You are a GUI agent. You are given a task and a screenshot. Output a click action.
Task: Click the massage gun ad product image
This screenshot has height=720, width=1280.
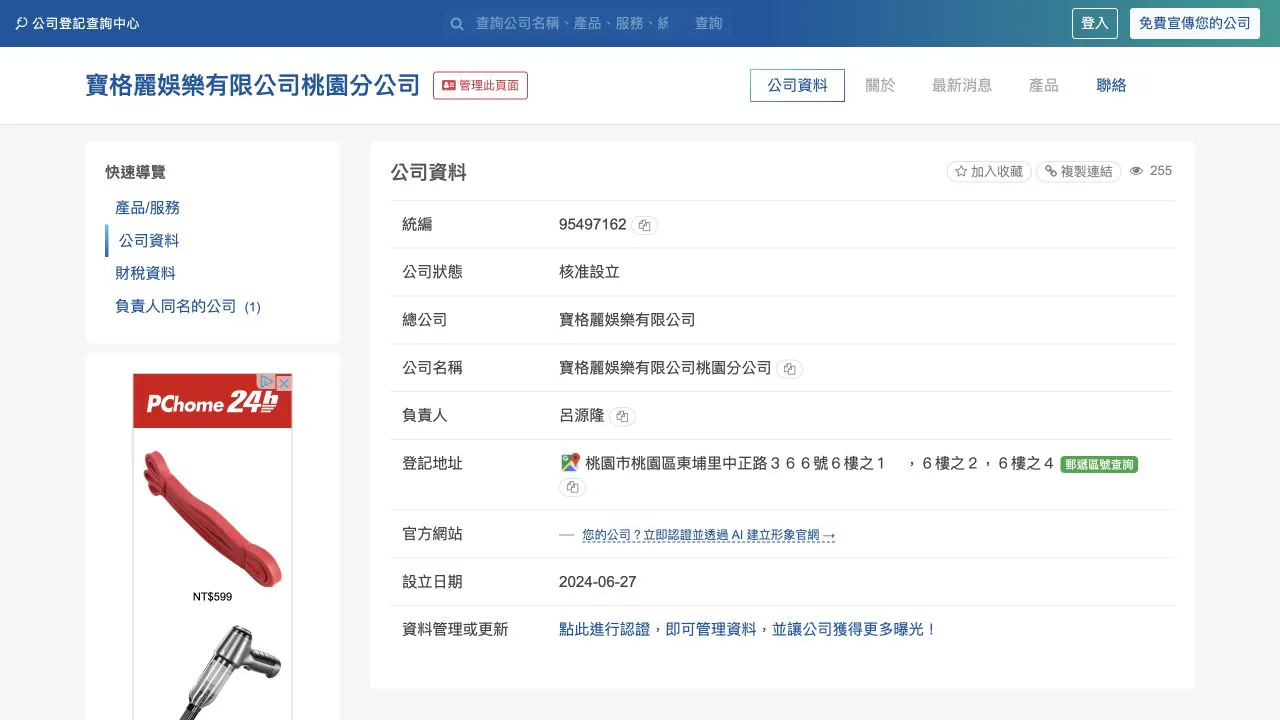[x=232, y=670]
